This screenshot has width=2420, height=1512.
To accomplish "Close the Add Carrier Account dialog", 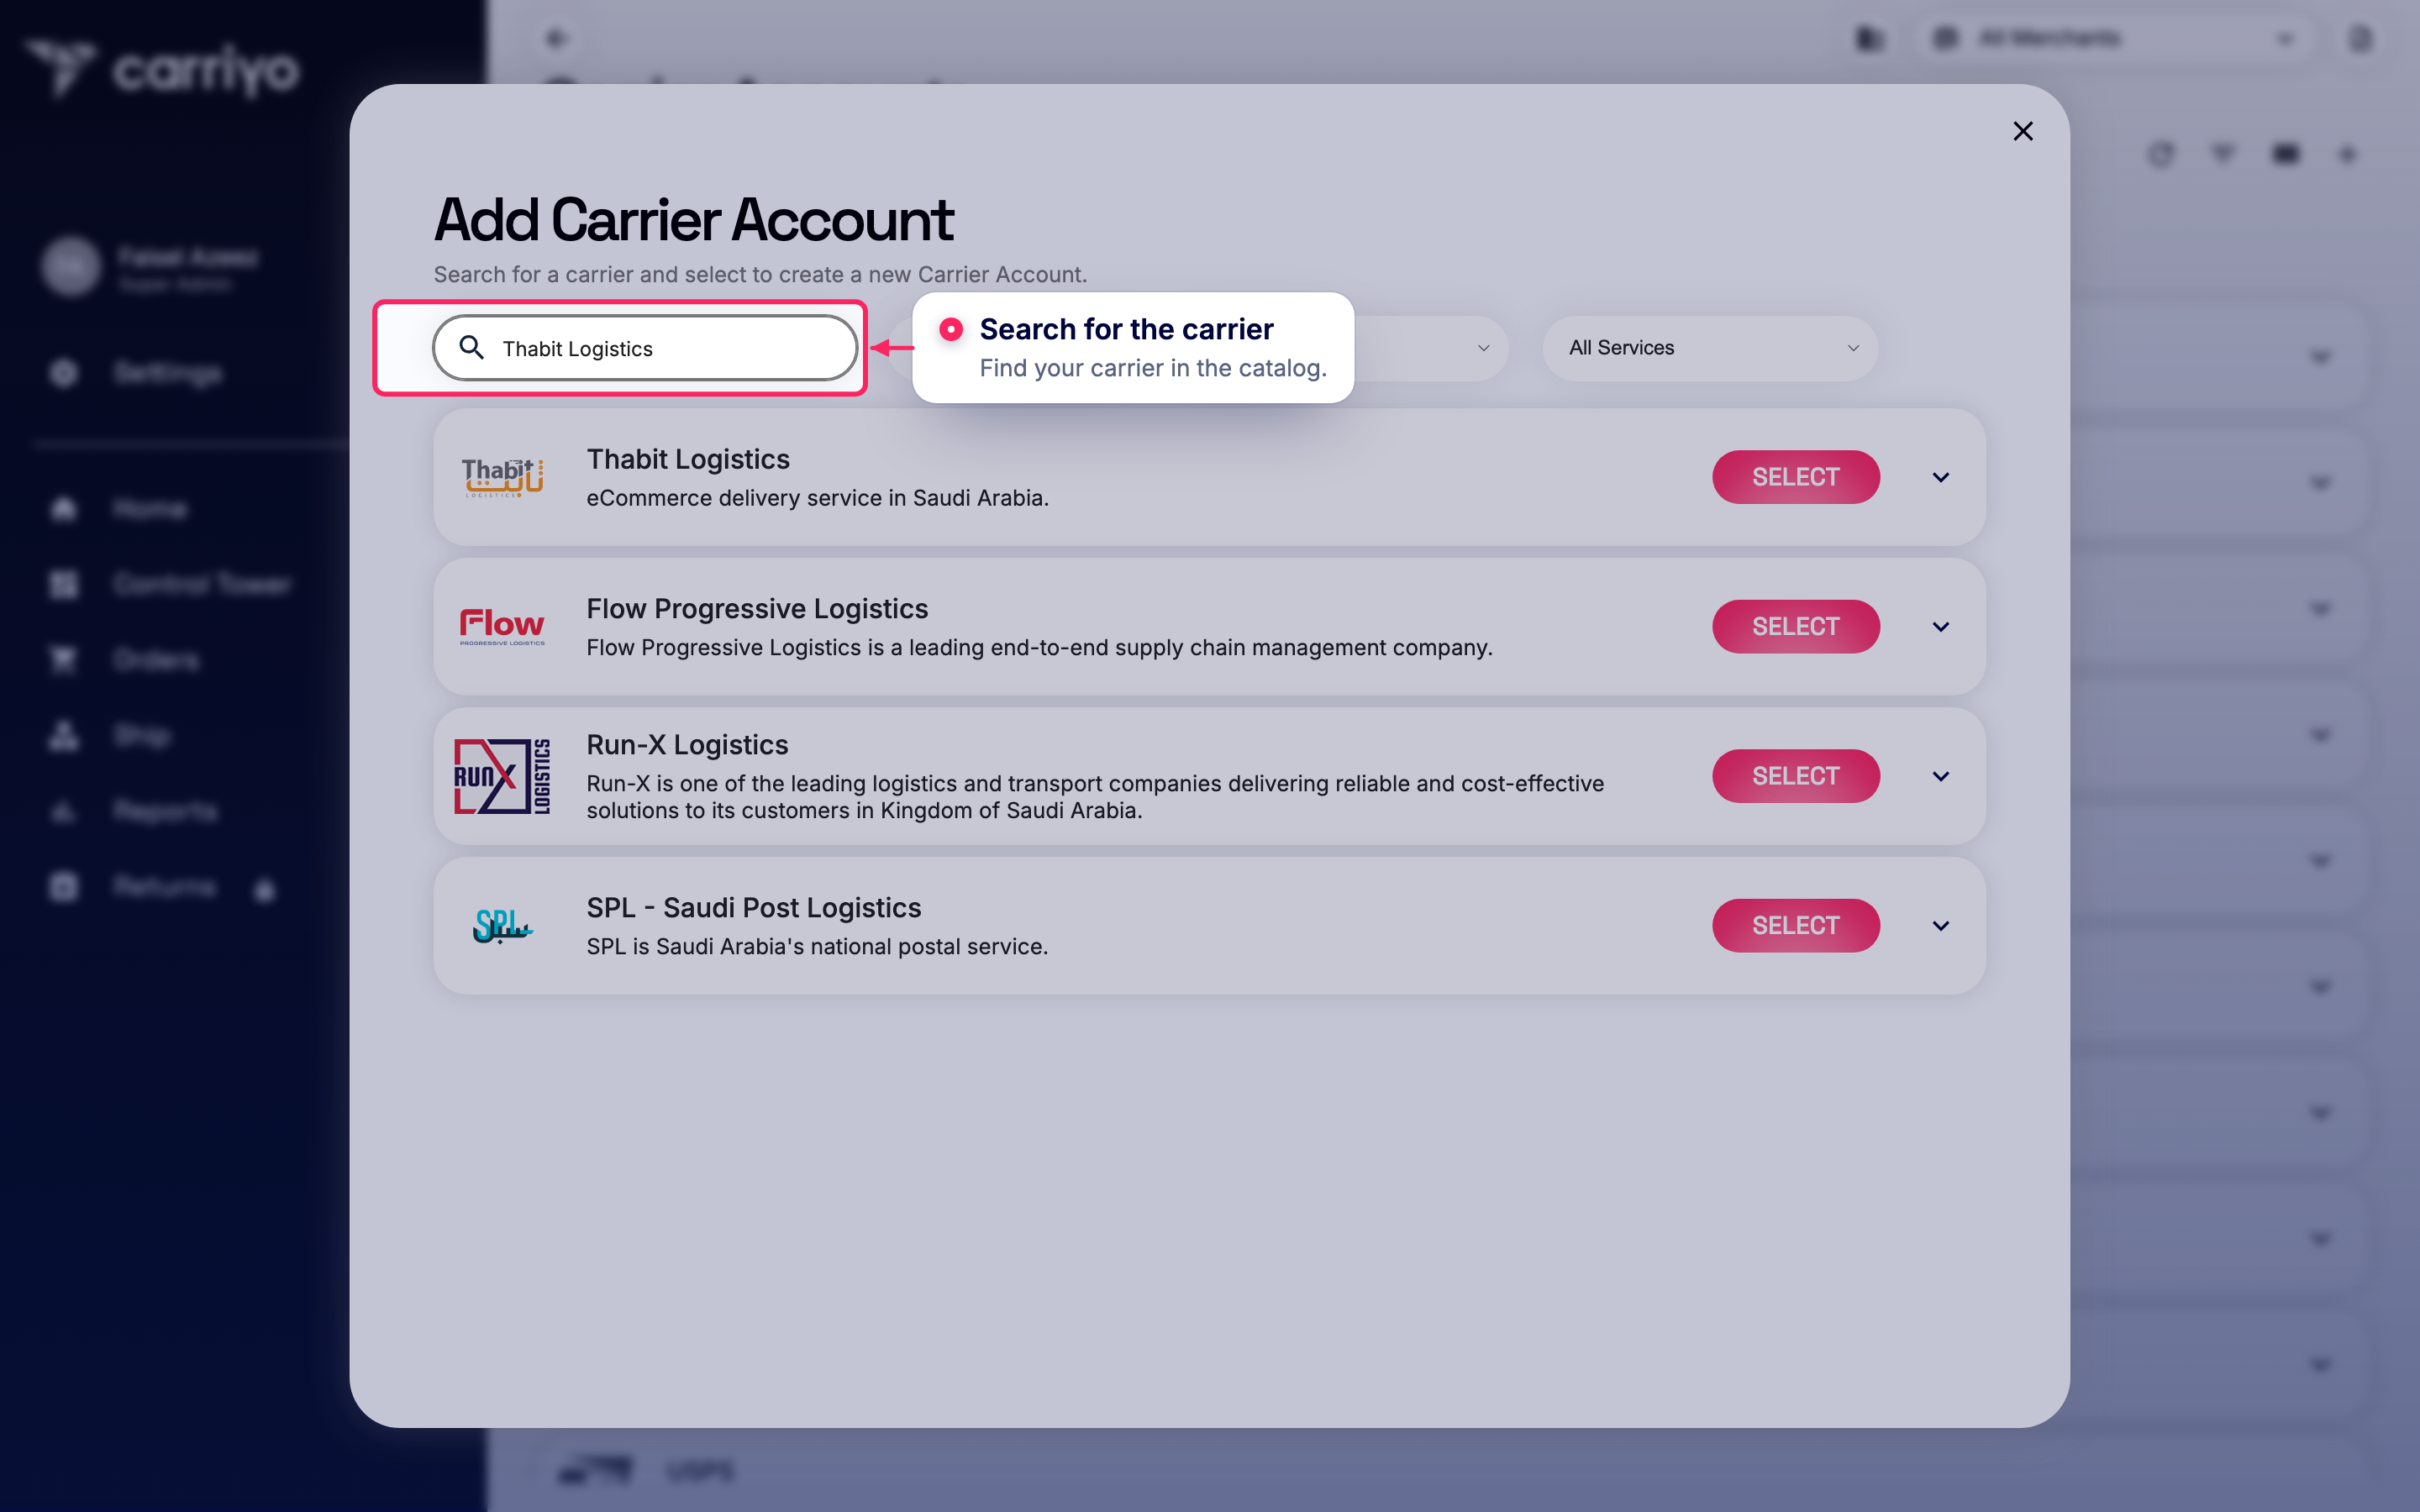I will click(2023, 131).
